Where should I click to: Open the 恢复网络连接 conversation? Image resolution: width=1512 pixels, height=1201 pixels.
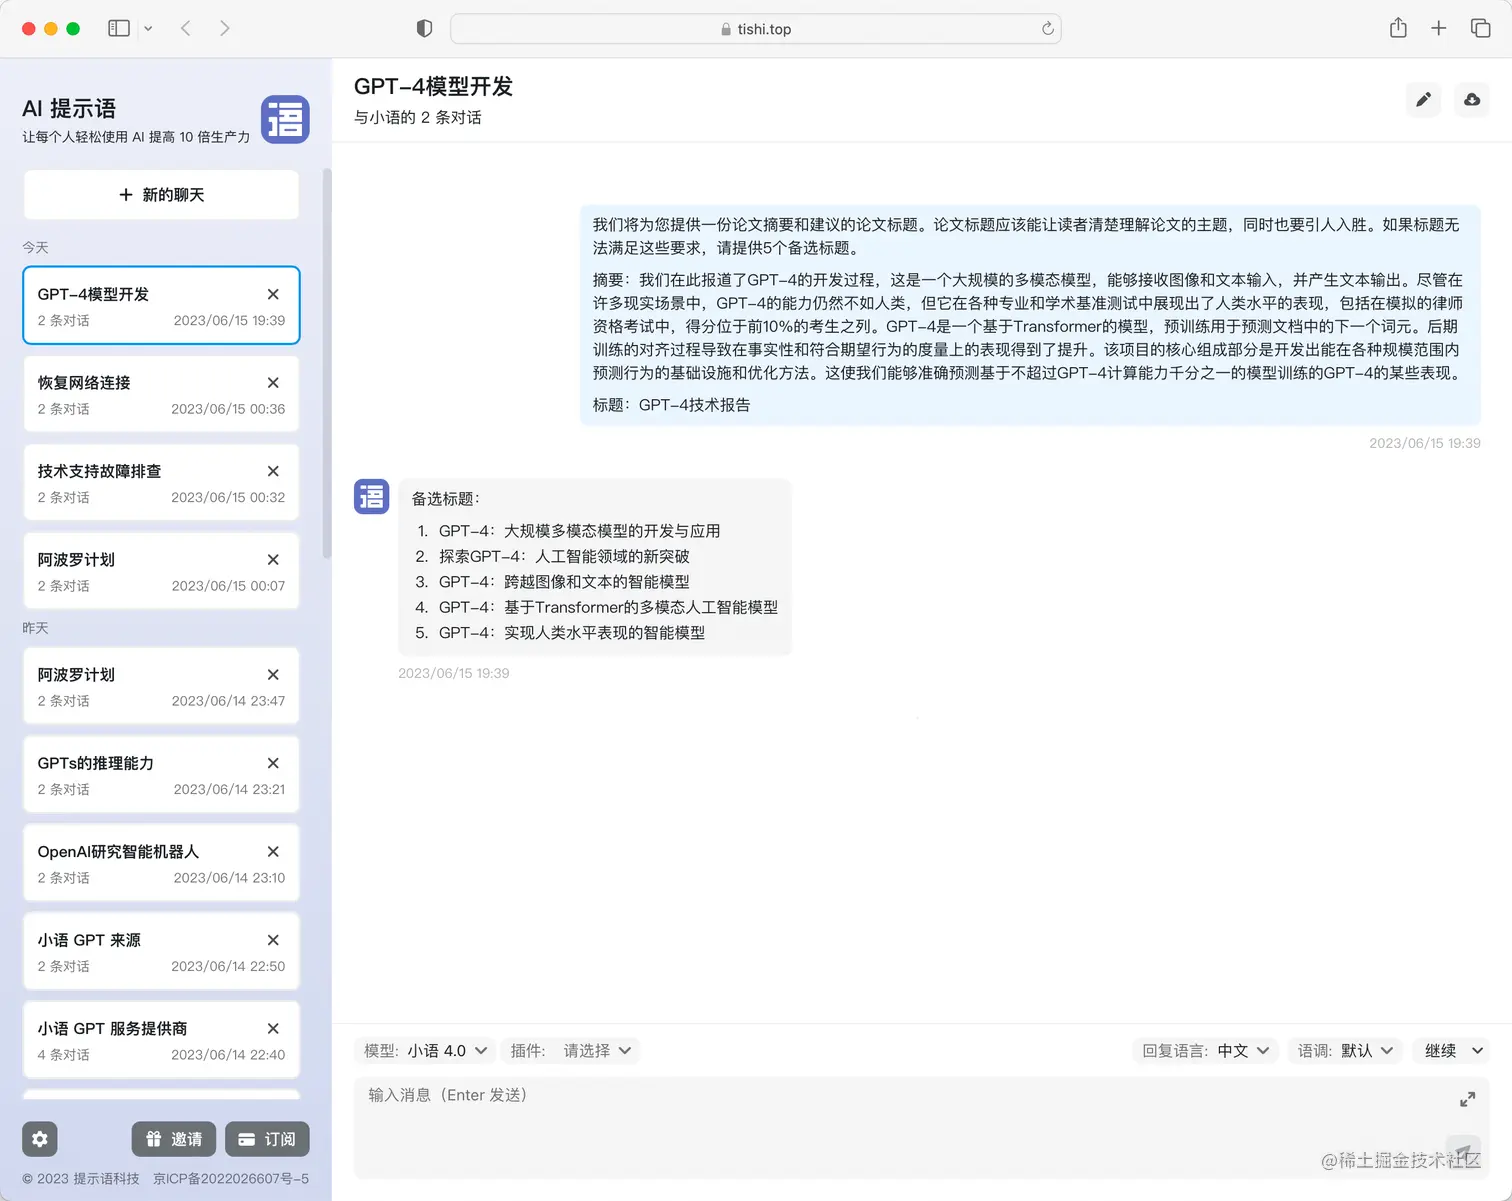[x=161, y=394]
